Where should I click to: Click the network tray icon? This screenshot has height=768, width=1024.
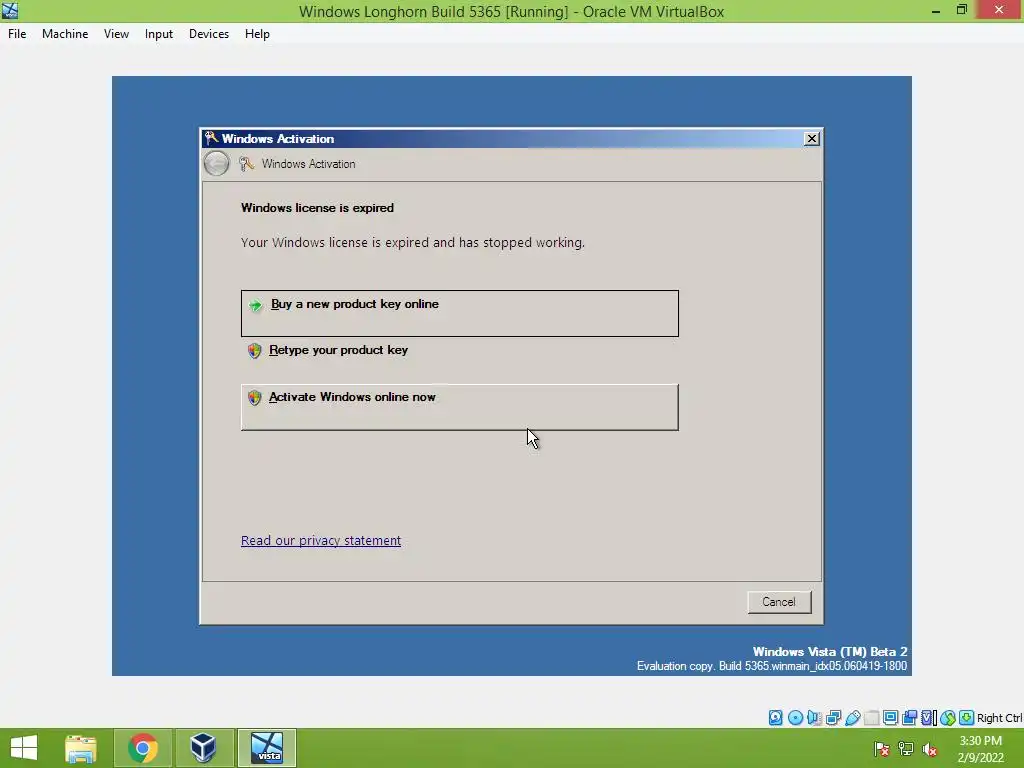[906, 749]
